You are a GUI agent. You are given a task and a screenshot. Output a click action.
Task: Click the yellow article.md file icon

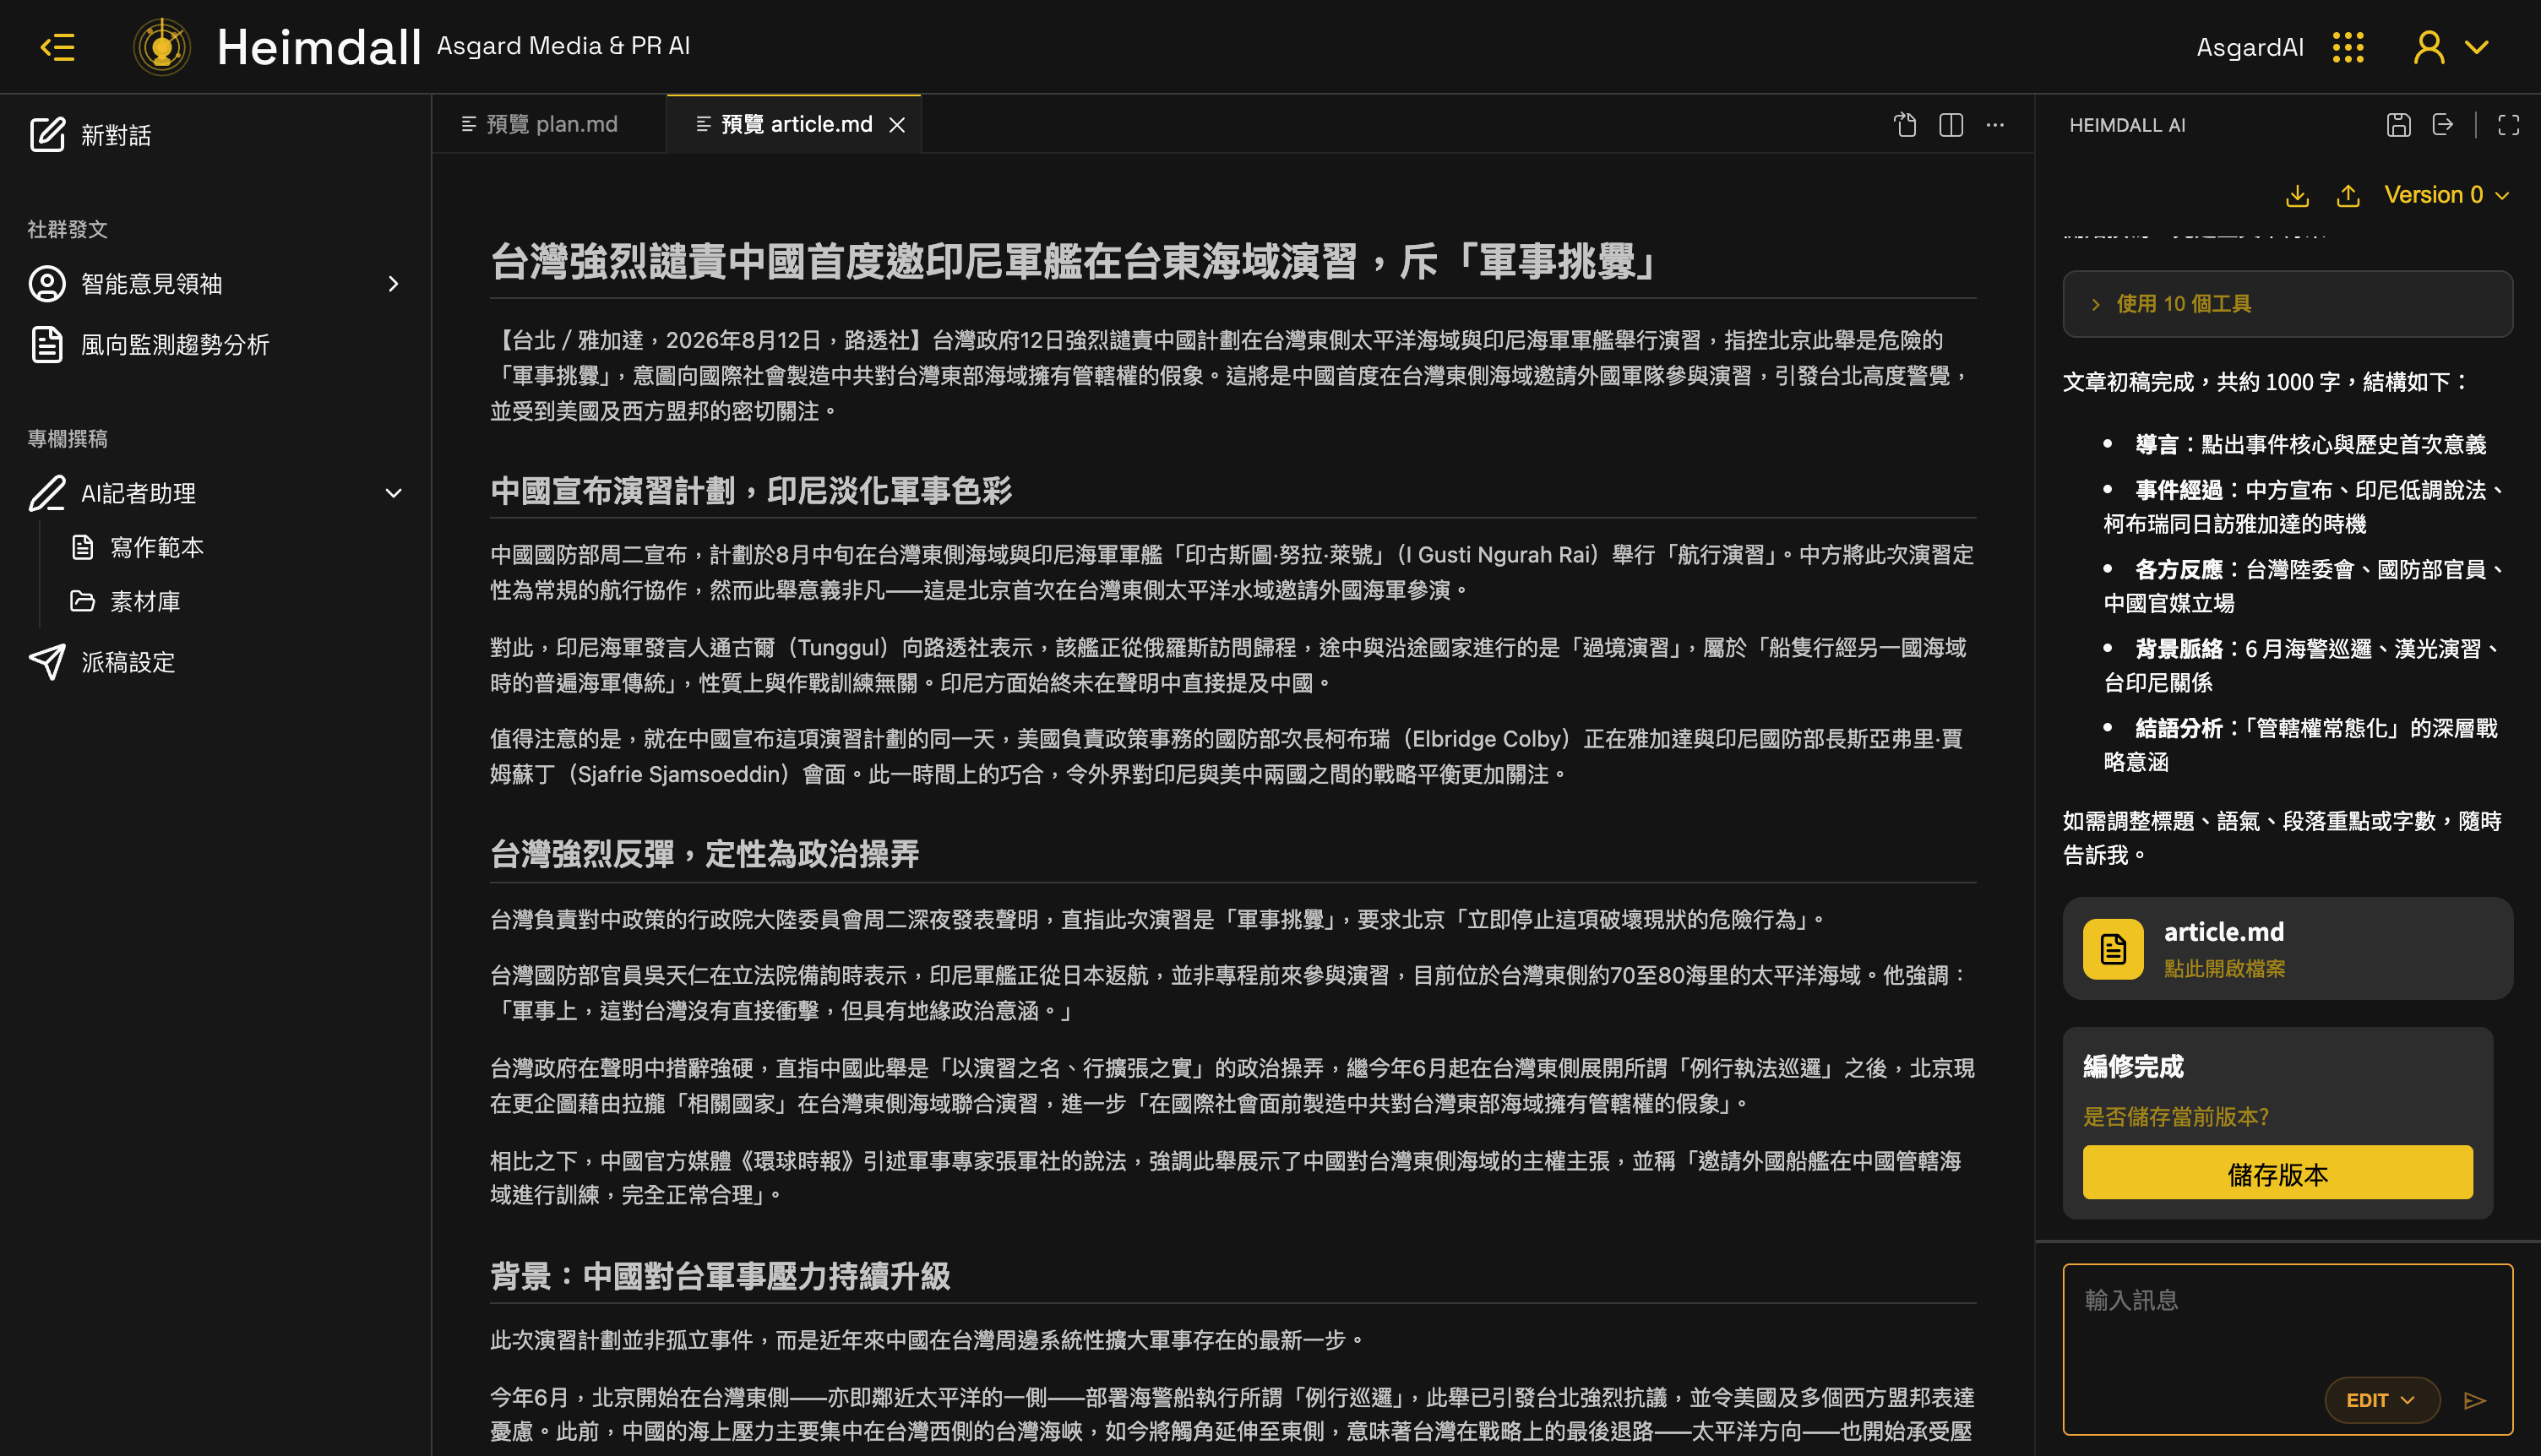(2113, 949)
